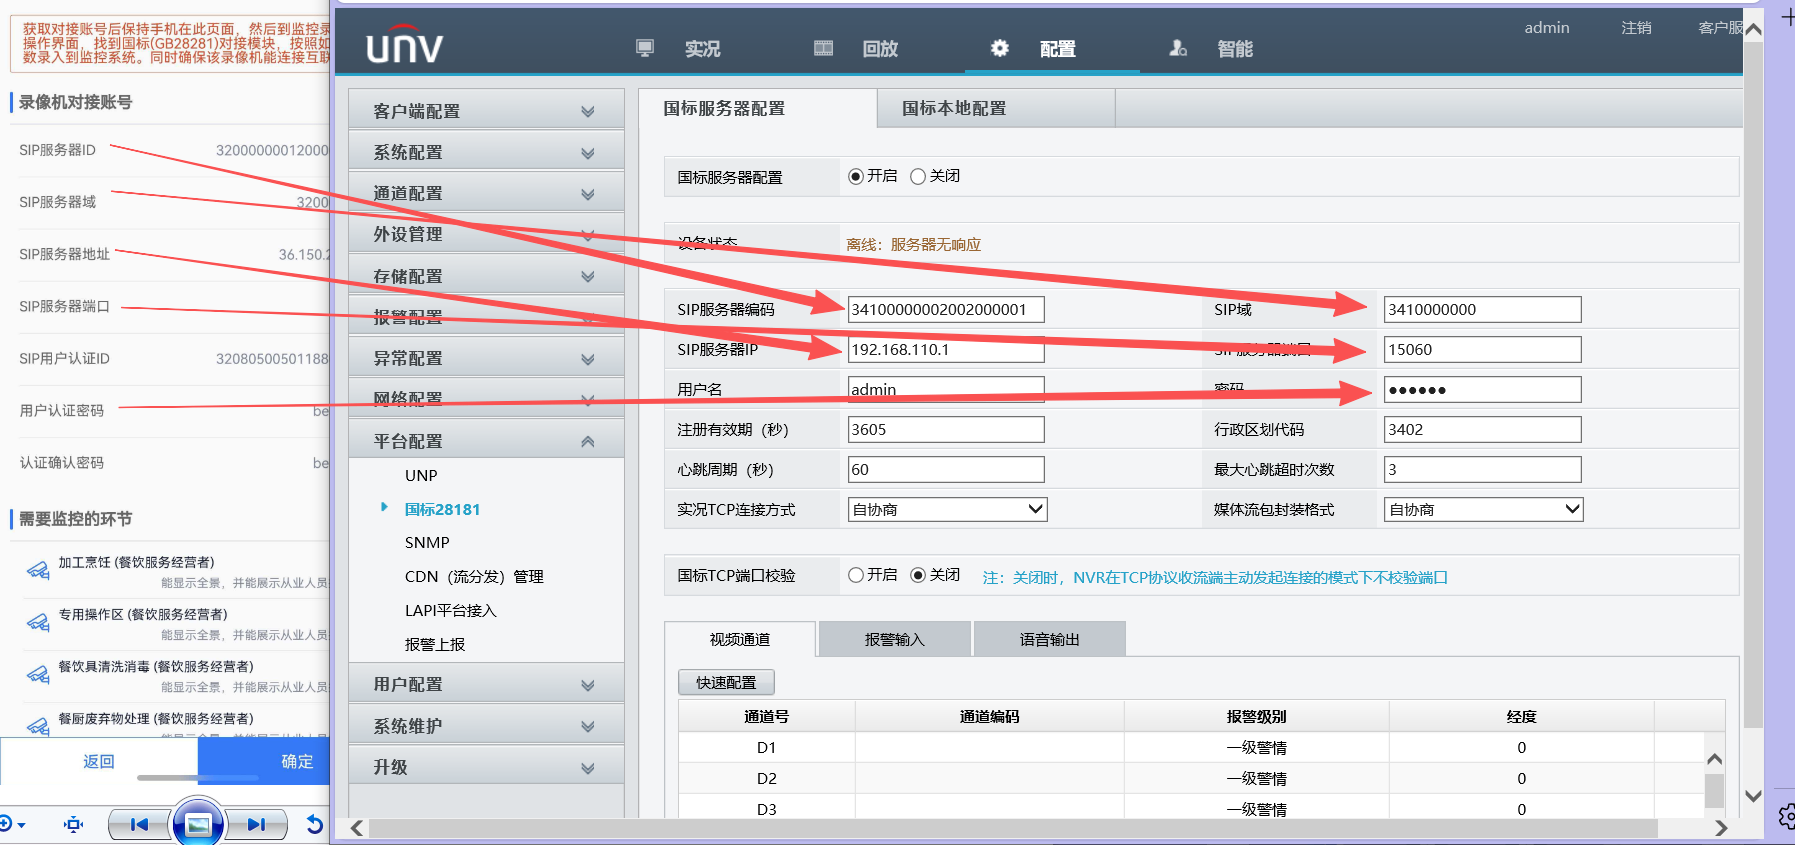The image size is (1795, 845).
Task: Expand the 网络配置 sidebar section
Action: click(486, 399)
